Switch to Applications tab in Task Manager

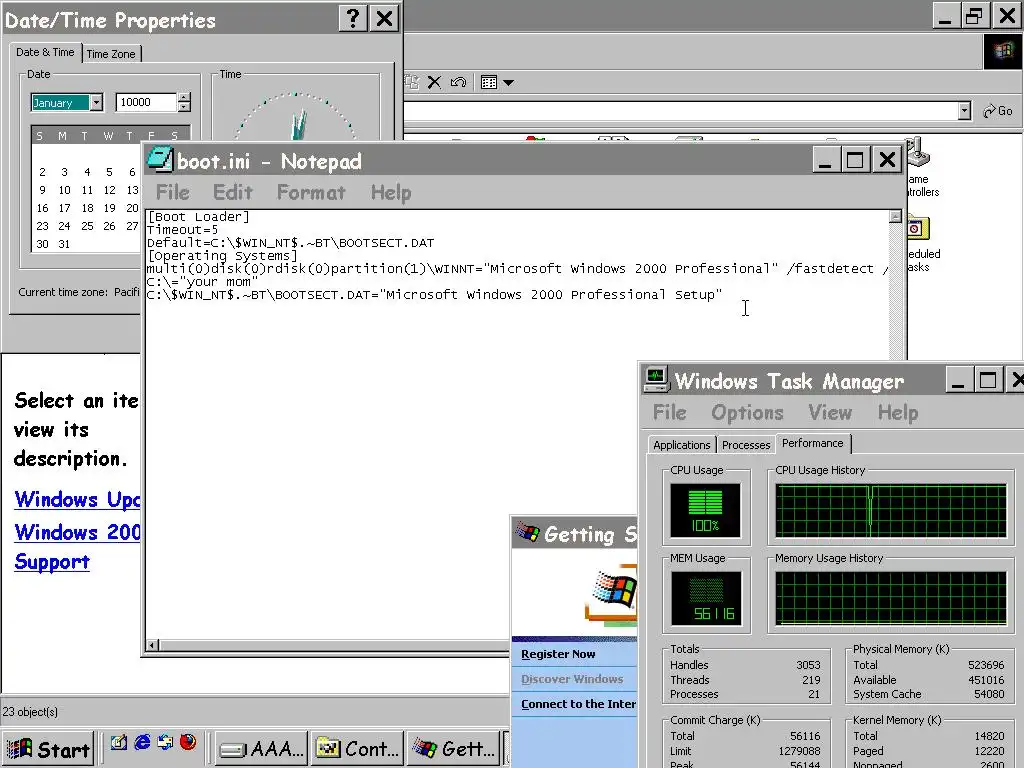tap(682, 445)
